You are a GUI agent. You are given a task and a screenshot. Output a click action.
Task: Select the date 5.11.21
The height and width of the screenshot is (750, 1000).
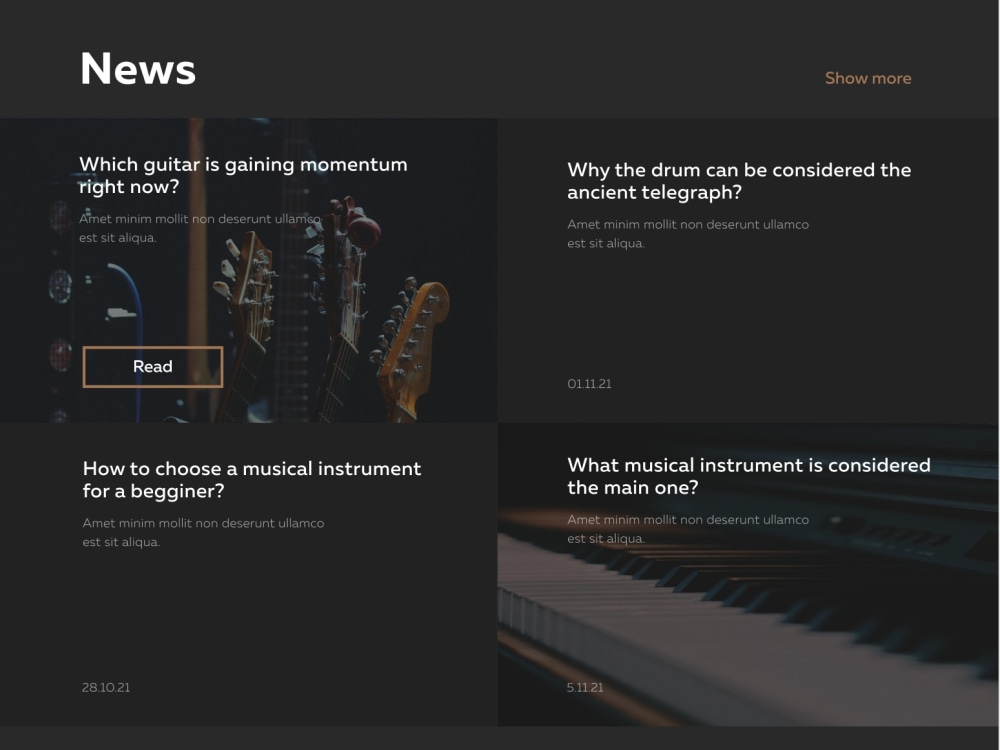coord(585,688)
